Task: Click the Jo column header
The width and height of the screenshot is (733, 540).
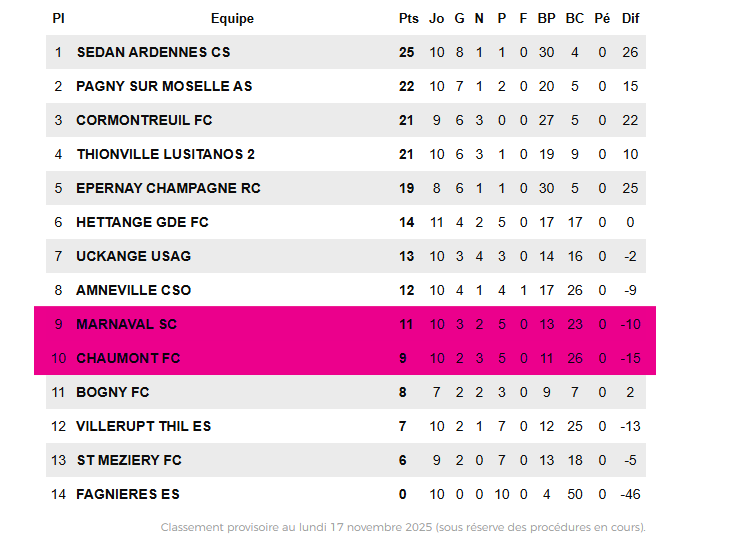Action: [436, 18]
